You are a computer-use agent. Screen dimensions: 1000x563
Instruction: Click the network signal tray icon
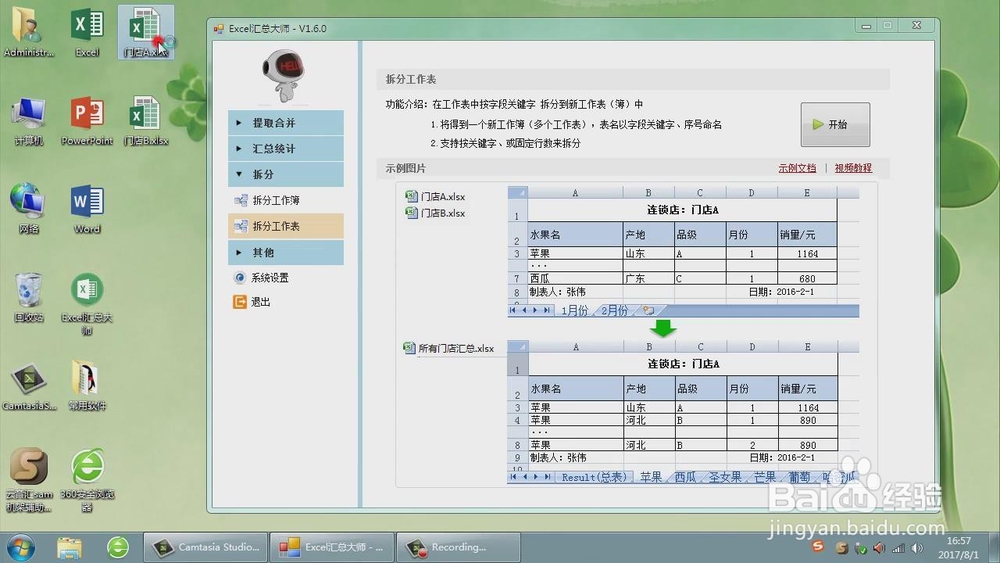point(899,548)
